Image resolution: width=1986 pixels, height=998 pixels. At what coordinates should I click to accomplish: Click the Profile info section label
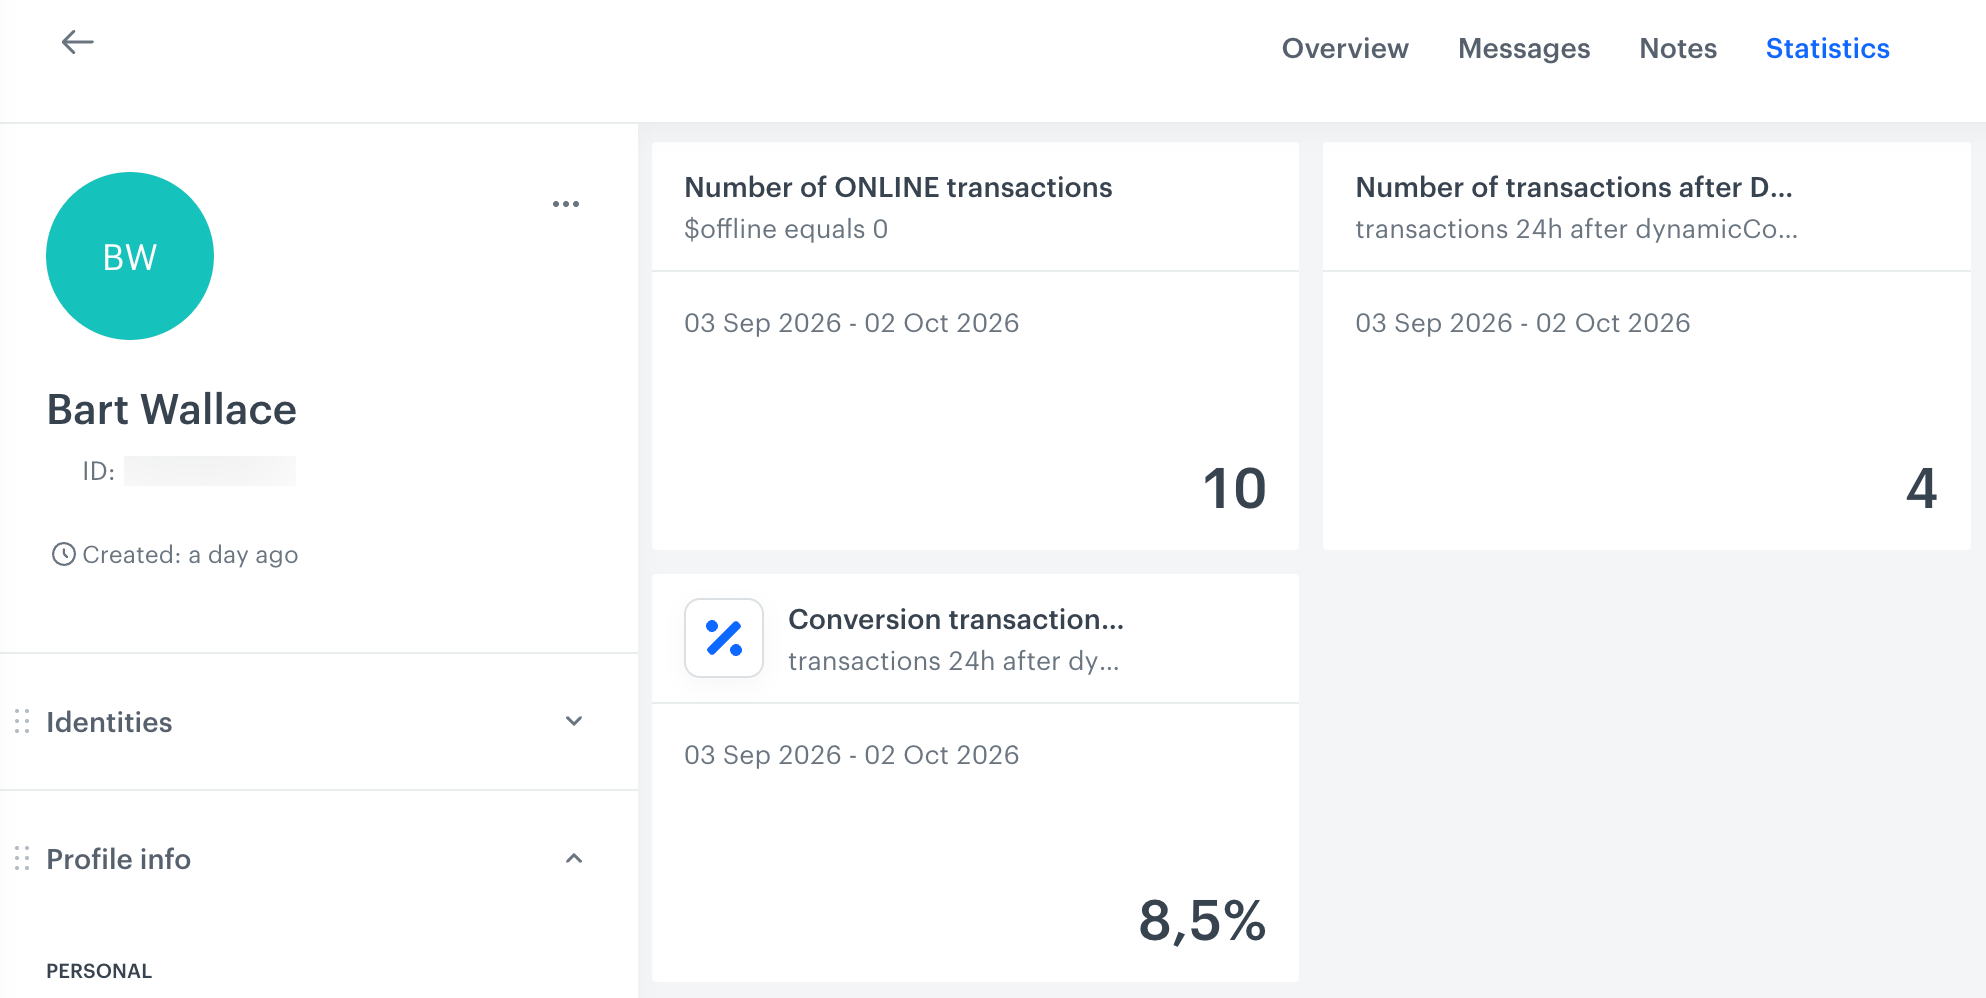(x=118, y=859)
